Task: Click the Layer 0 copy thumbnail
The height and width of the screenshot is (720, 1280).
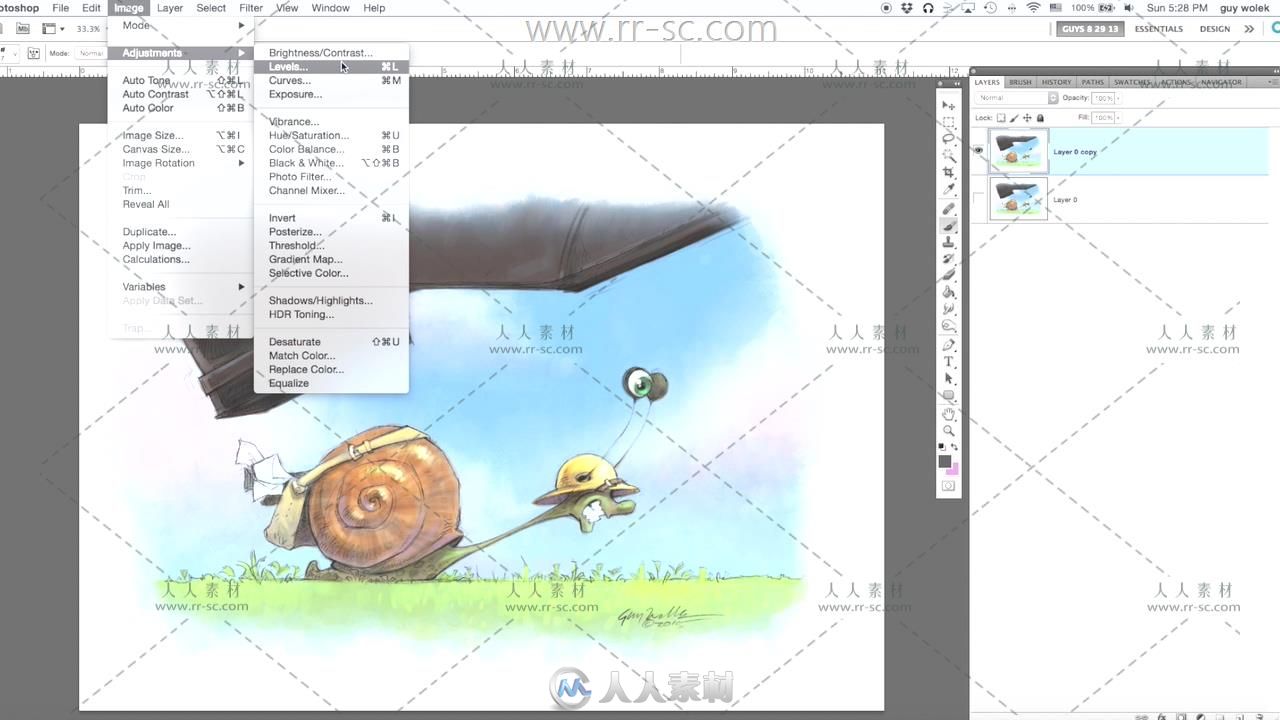Action: tap(1018, 151)
